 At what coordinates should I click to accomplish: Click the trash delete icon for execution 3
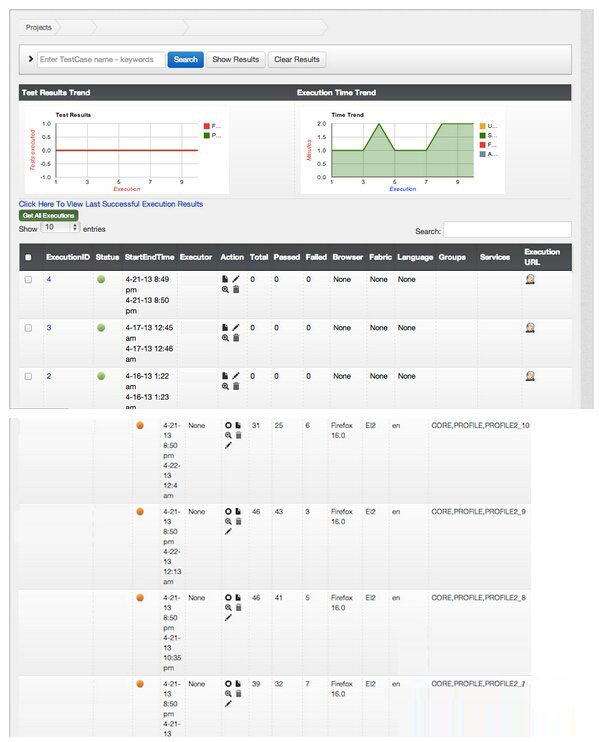coord(236,338)
